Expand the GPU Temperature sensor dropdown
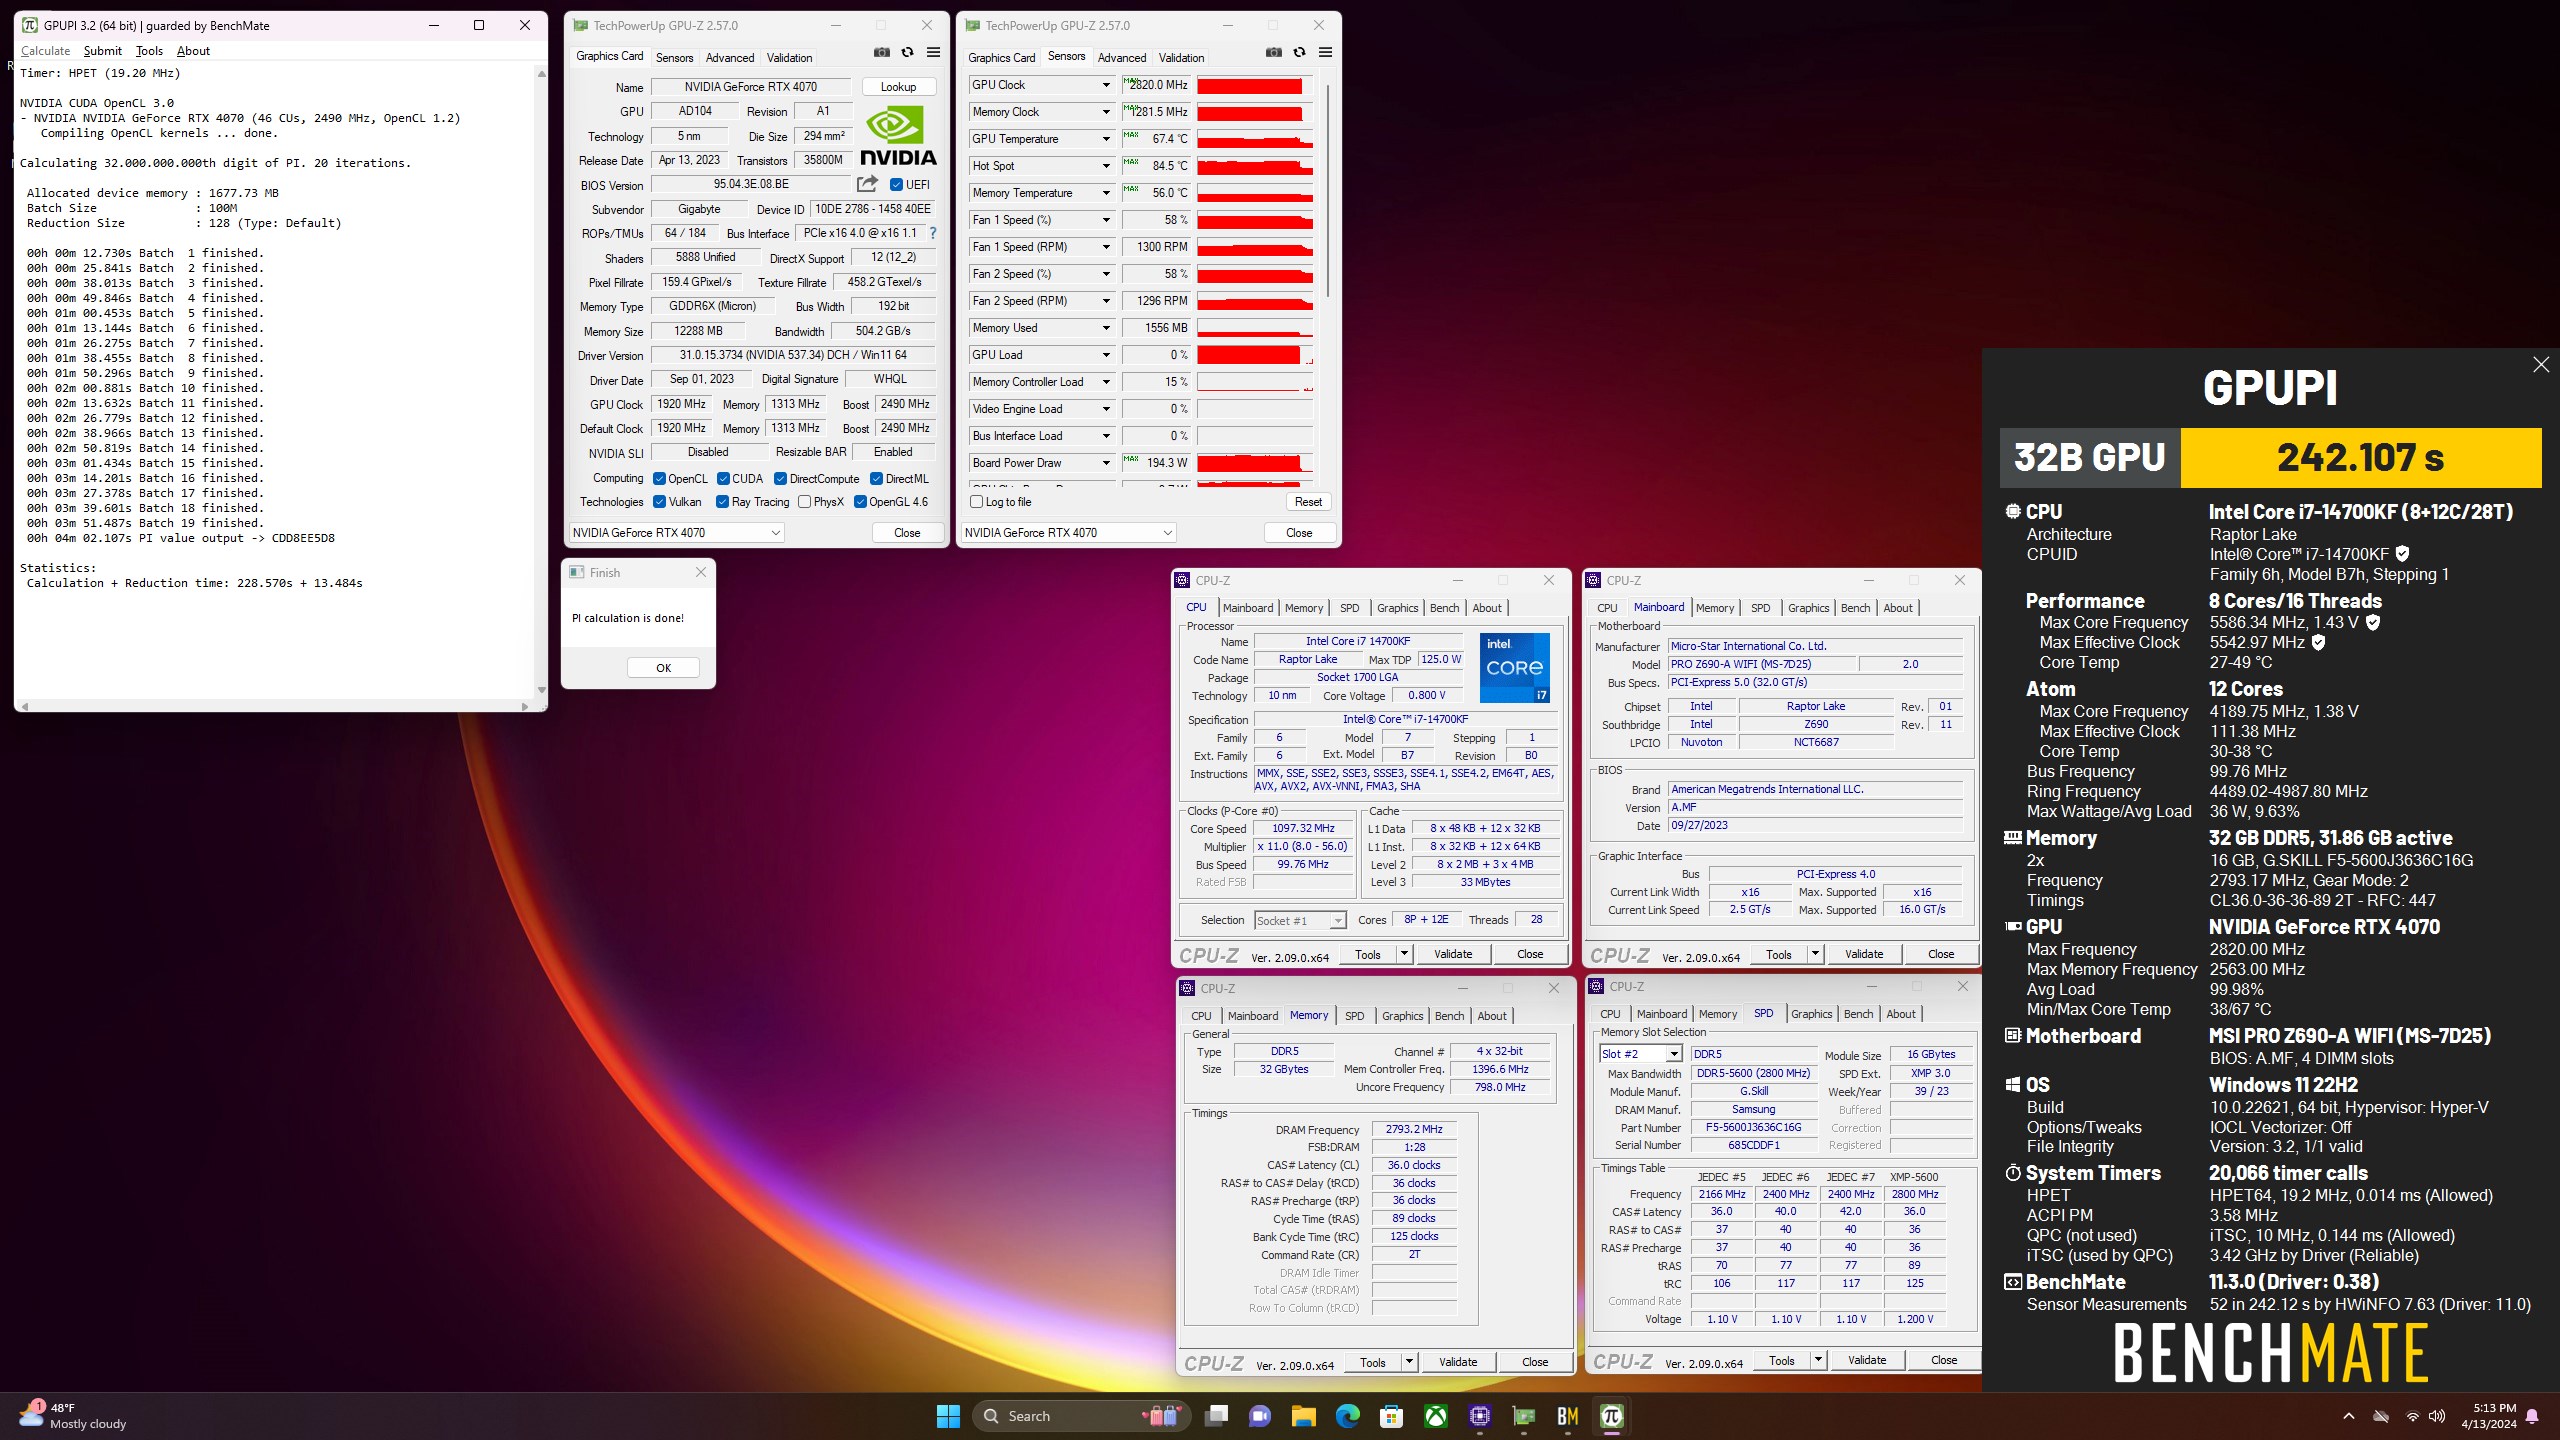This screenshot has height=1440, width=2560. click(x=1105, y=139)
